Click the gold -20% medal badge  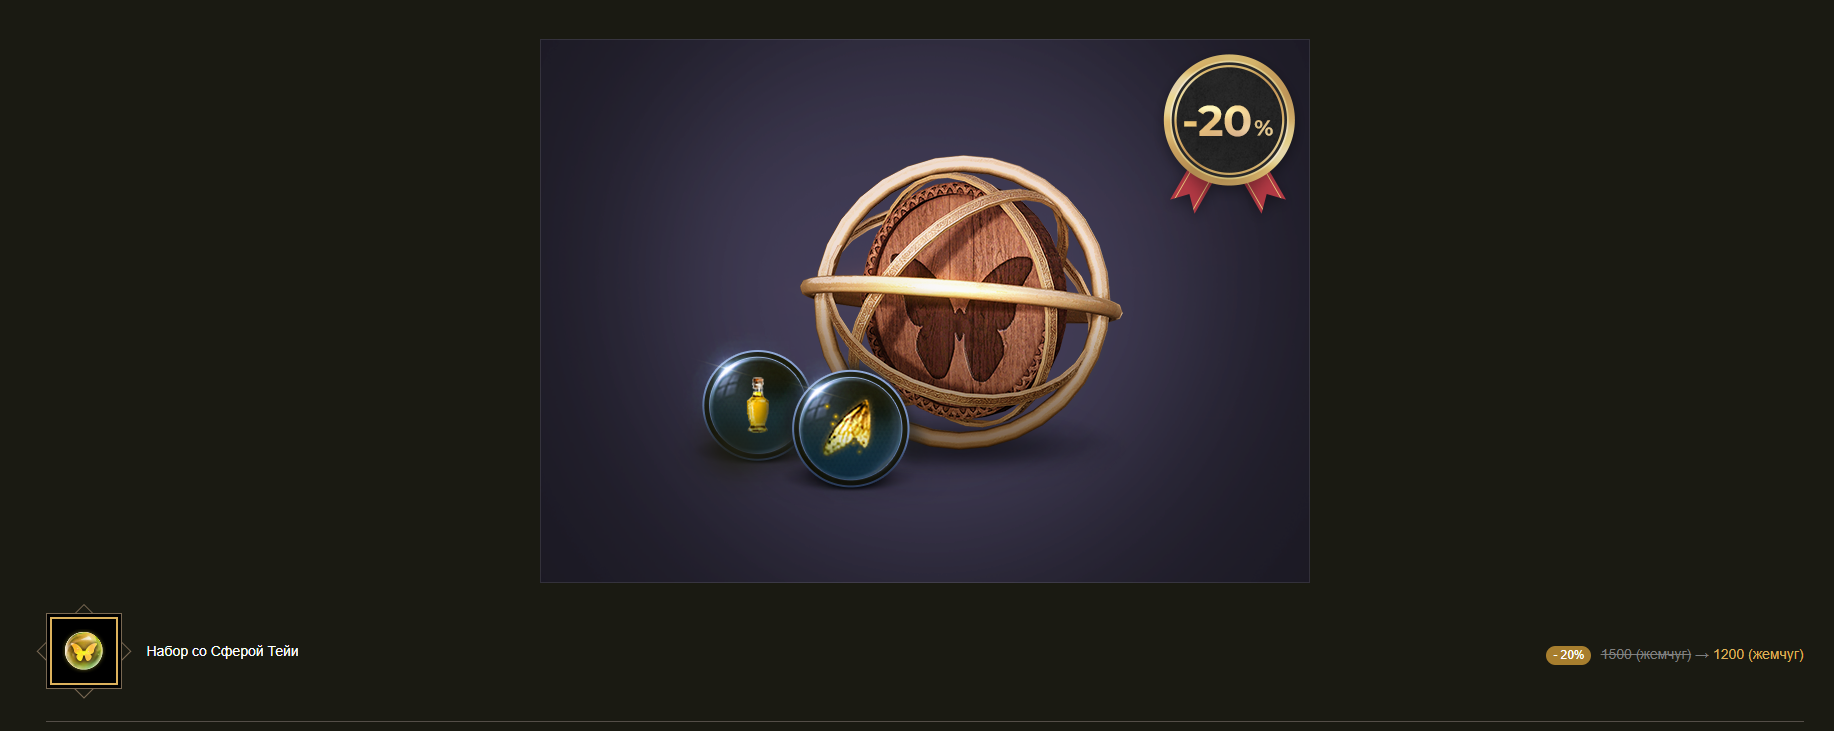(1229, 120)
